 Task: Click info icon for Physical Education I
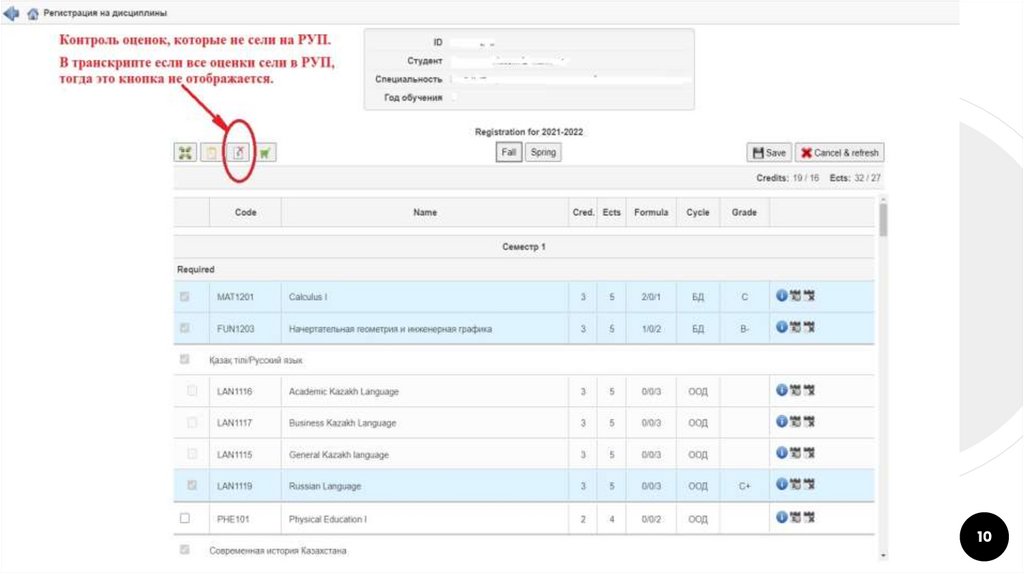(x=782, y=517)
